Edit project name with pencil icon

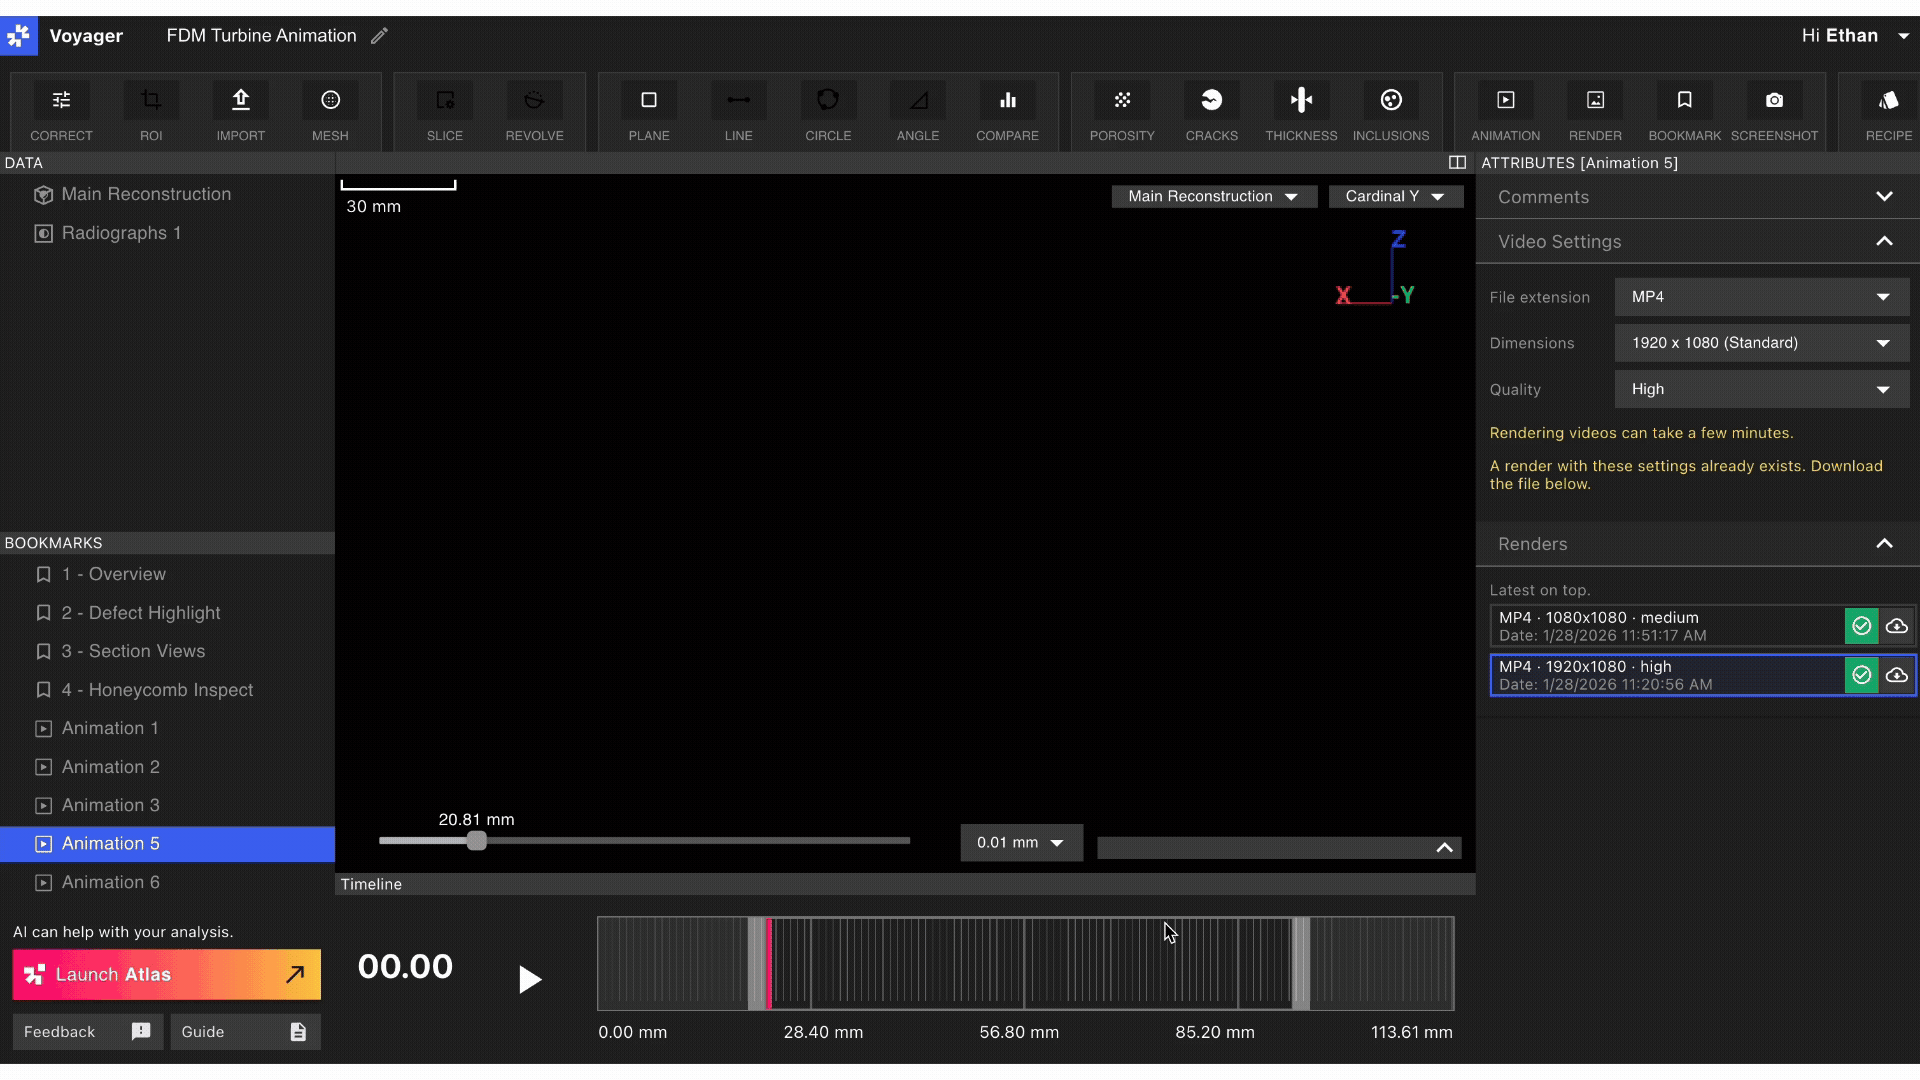[379, 36]
